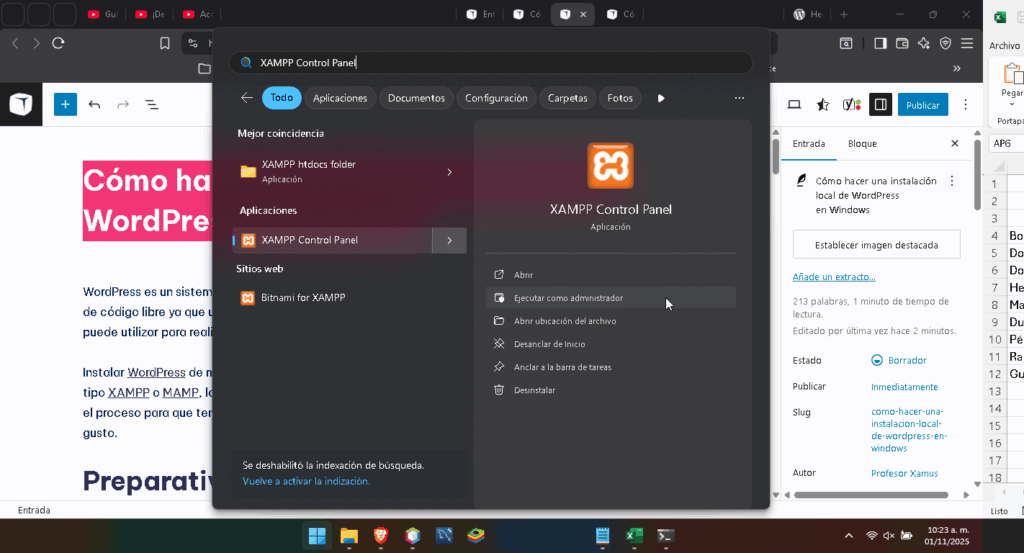Expand the XAMPP Control Panel result chevron
The height and width of the screenshot is (553, 1024).
tap(449, 240)
